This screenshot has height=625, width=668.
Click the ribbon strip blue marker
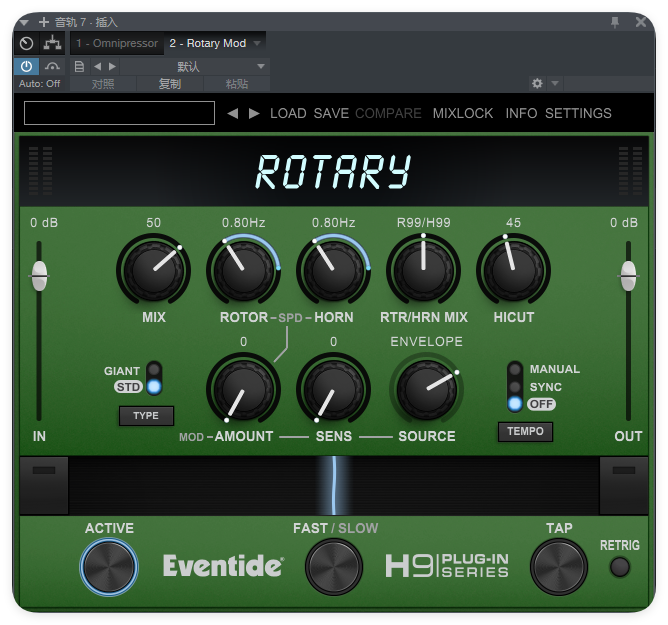pos(334,486)
